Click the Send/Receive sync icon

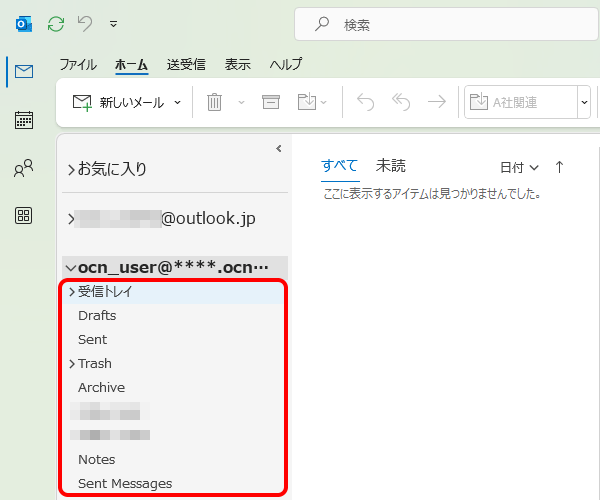point(56,22)
